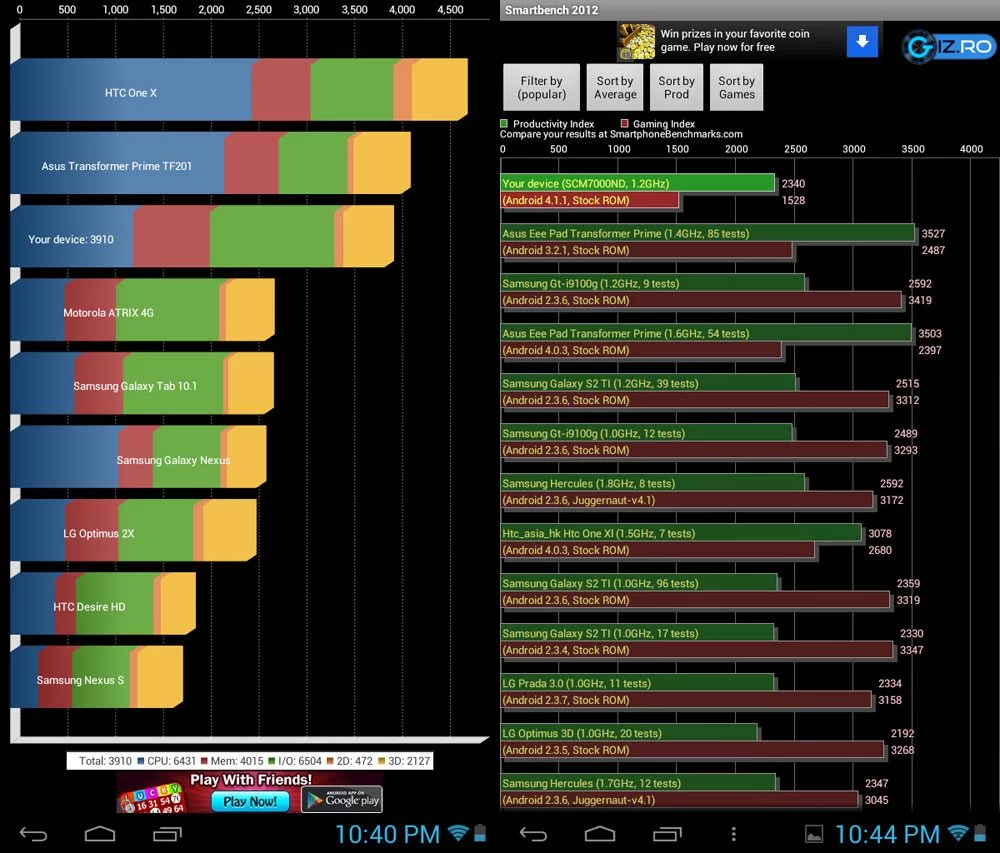Screen dimensions: 1000x853
Task: Click the blue CPU legend swatch
Action: click(x=141, y=761)
